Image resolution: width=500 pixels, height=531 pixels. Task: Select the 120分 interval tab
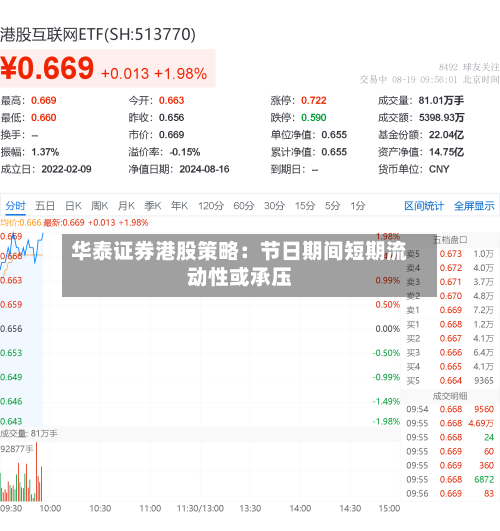211,206
